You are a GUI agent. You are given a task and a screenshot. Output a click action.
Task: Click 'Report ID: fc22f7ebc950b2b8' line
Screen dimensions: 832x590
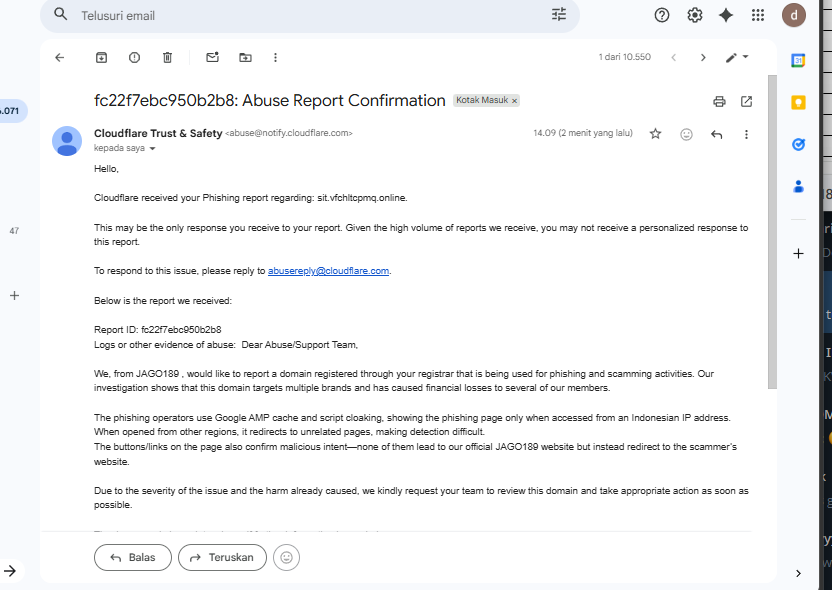click(x=158, y=329)
